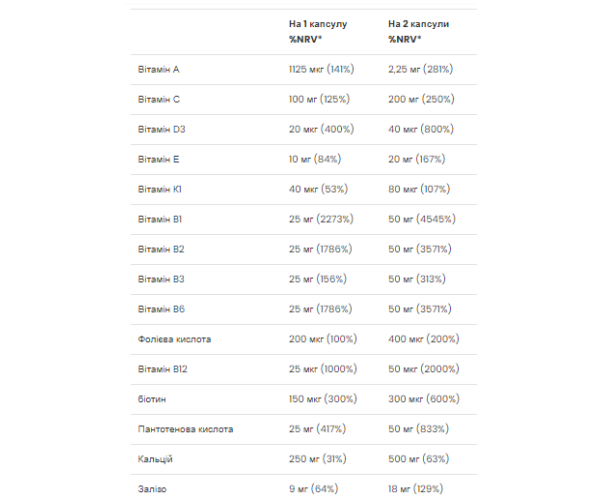Select the "Вітамін B3" row label
Viewport: 600px width, 500px height.
tap(161, 279)
